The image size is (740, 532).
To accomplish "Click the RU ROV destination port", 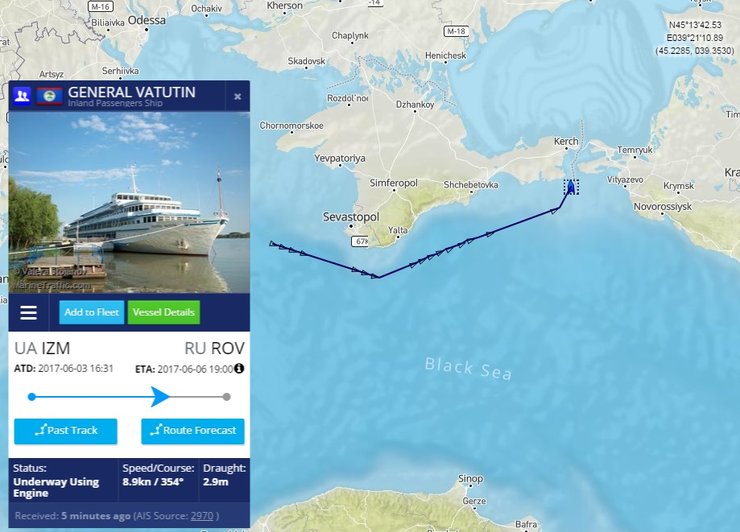I will coord(215,348).
